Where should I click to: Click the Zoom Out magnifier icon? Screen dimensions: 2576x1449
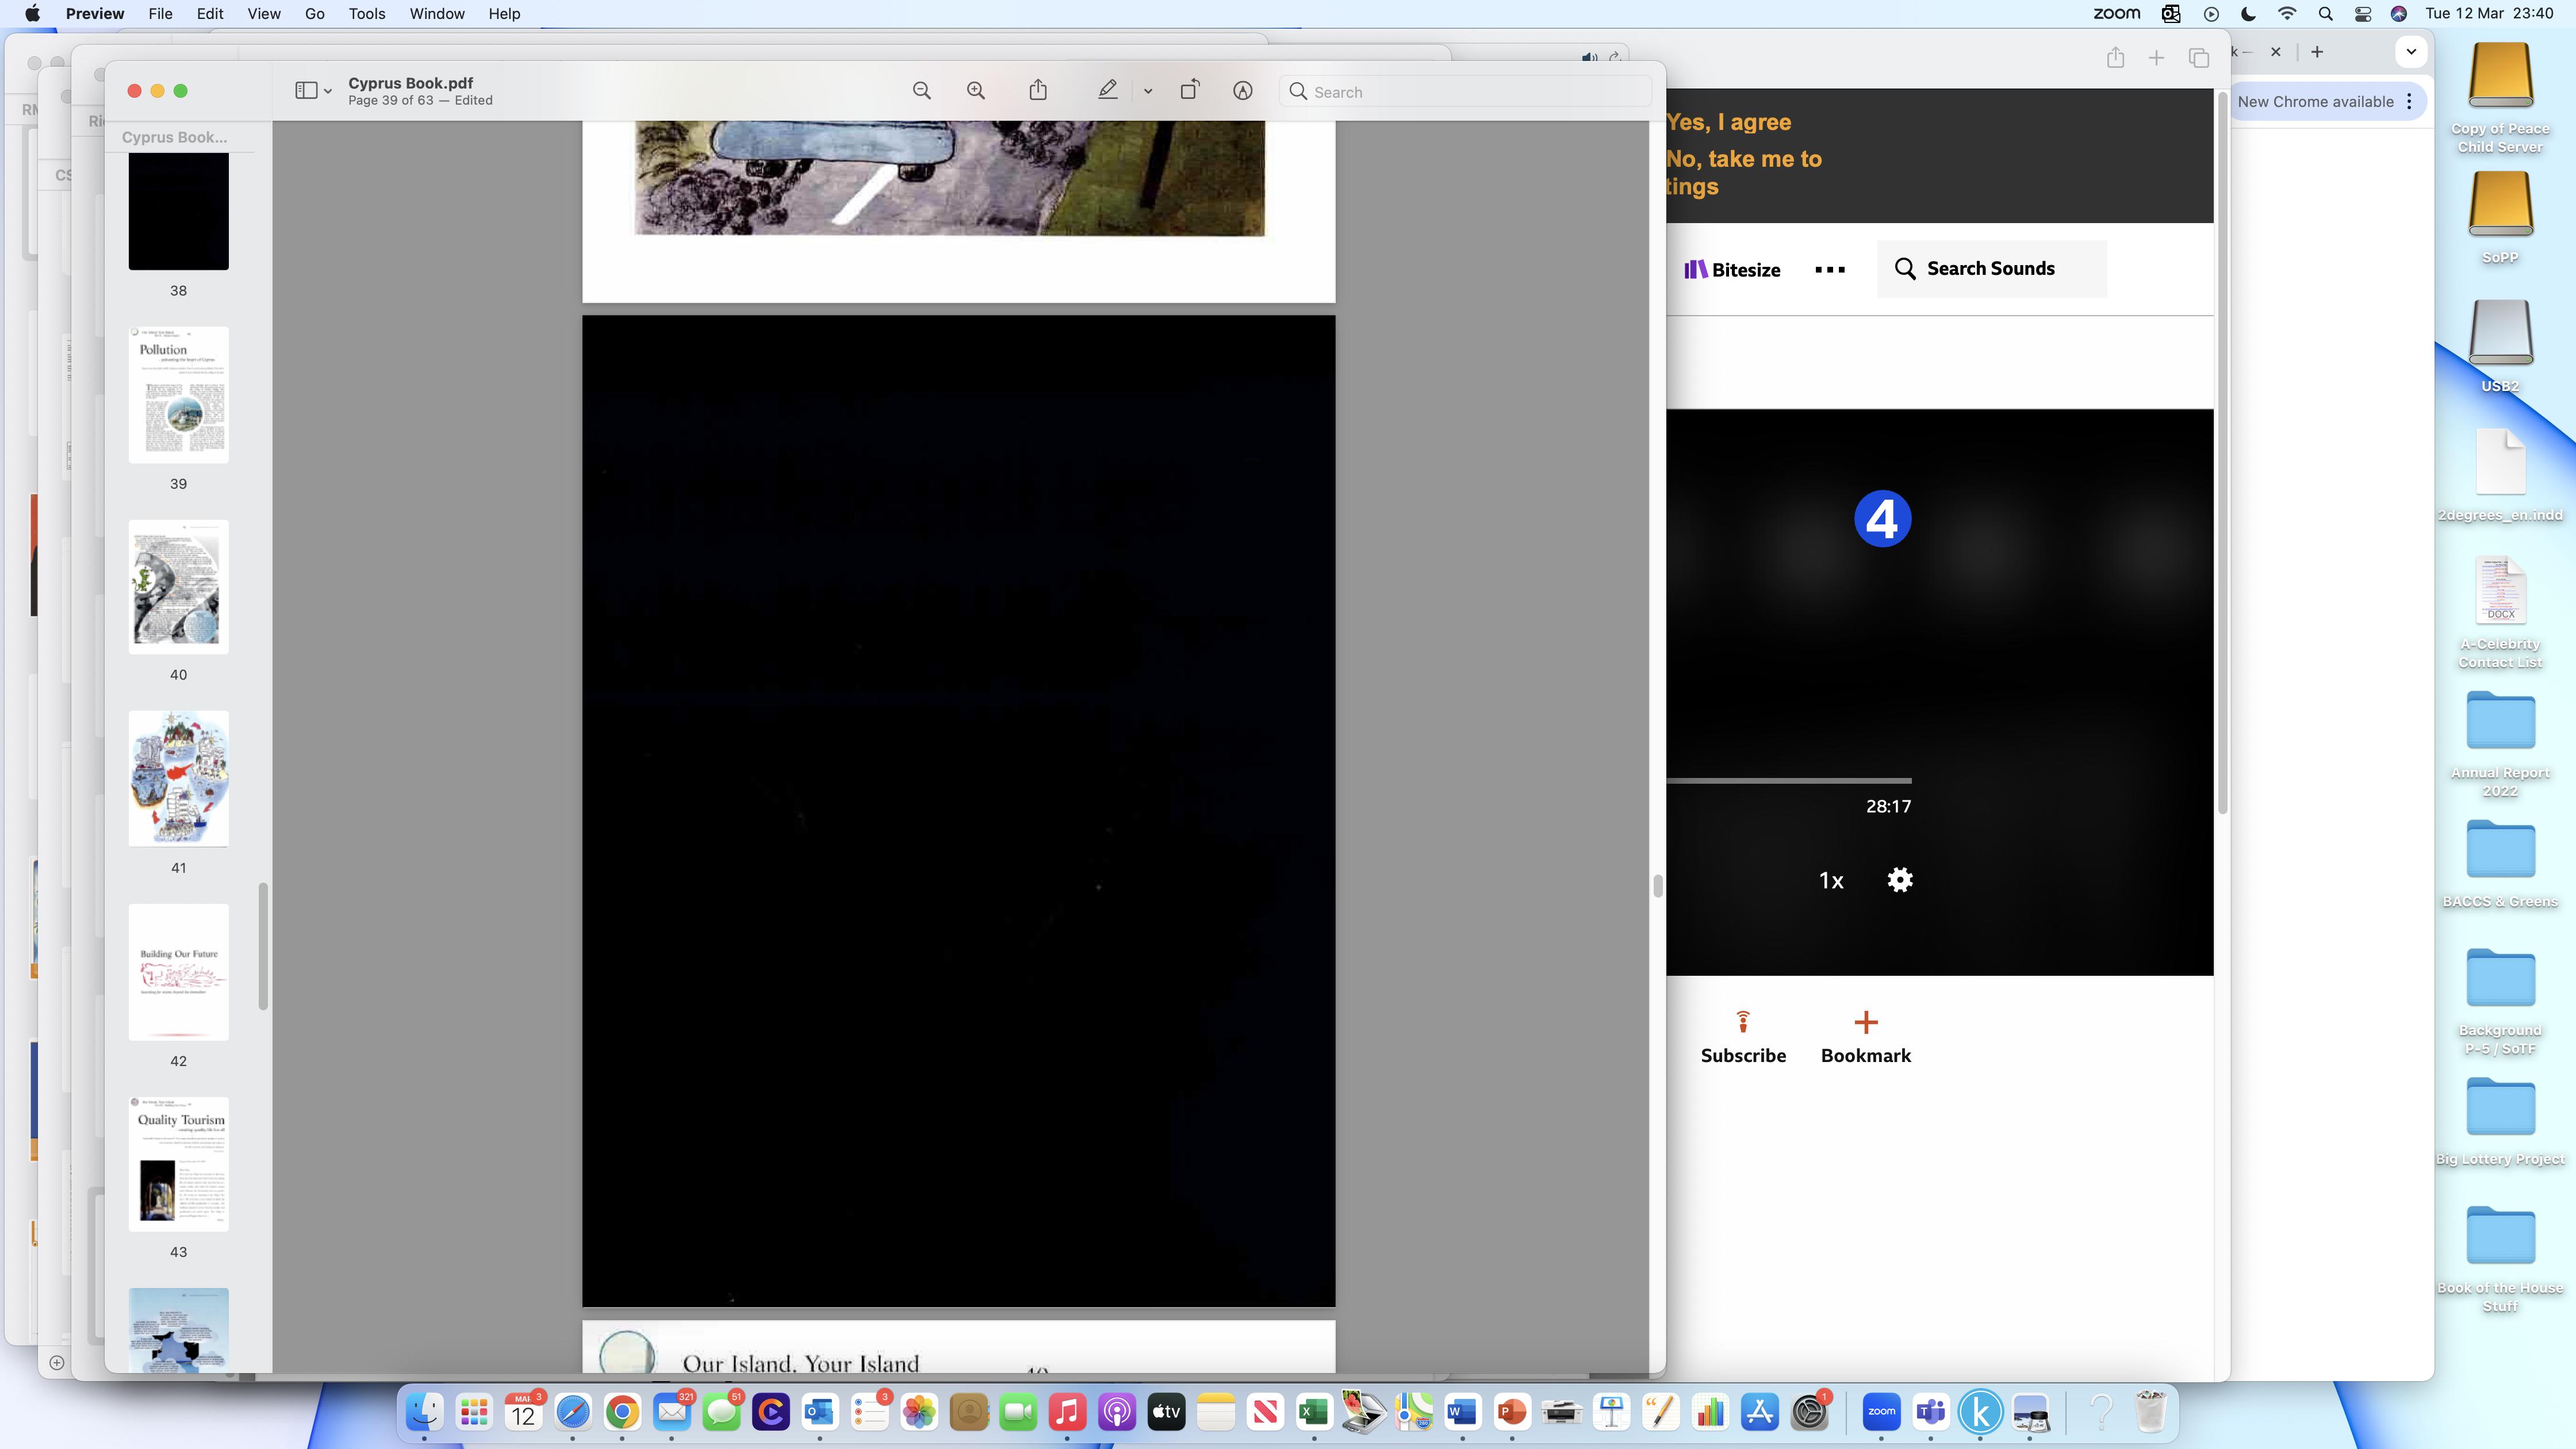click(x=921, y=91)
